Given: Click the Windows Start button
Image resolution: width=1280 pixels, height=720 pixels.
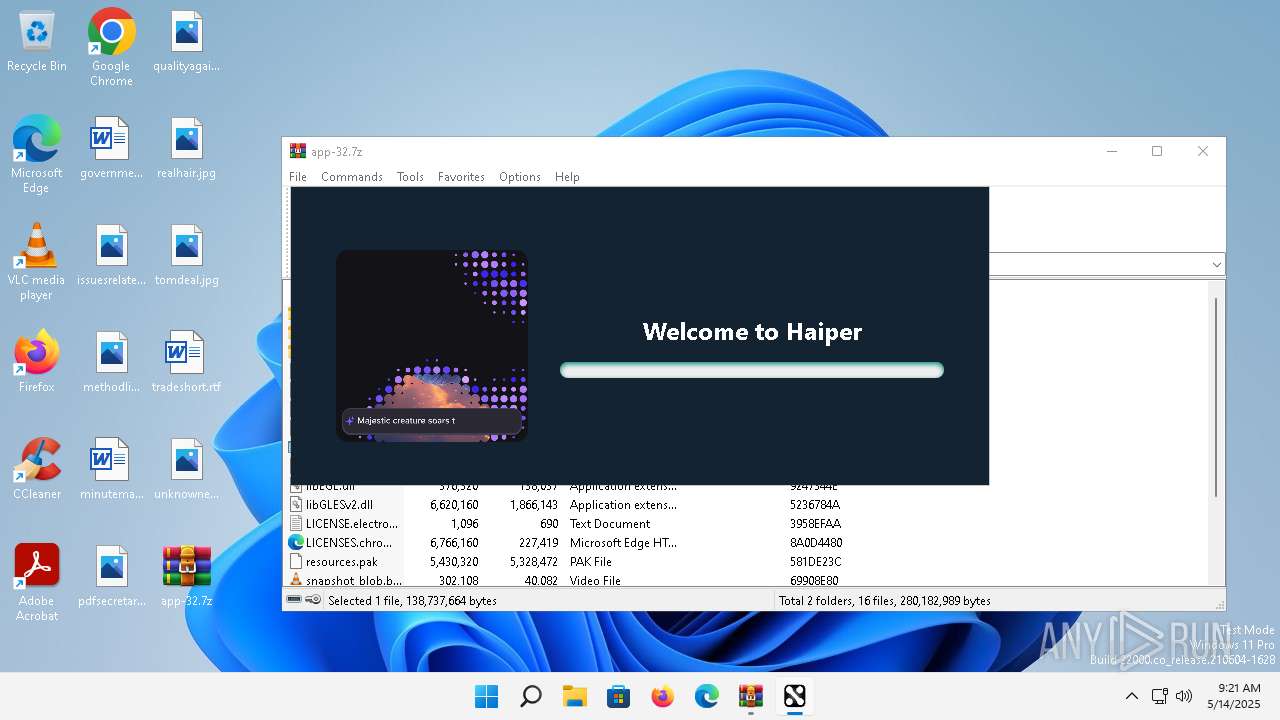Looking at the screenshot, I should tap(487, 696).
